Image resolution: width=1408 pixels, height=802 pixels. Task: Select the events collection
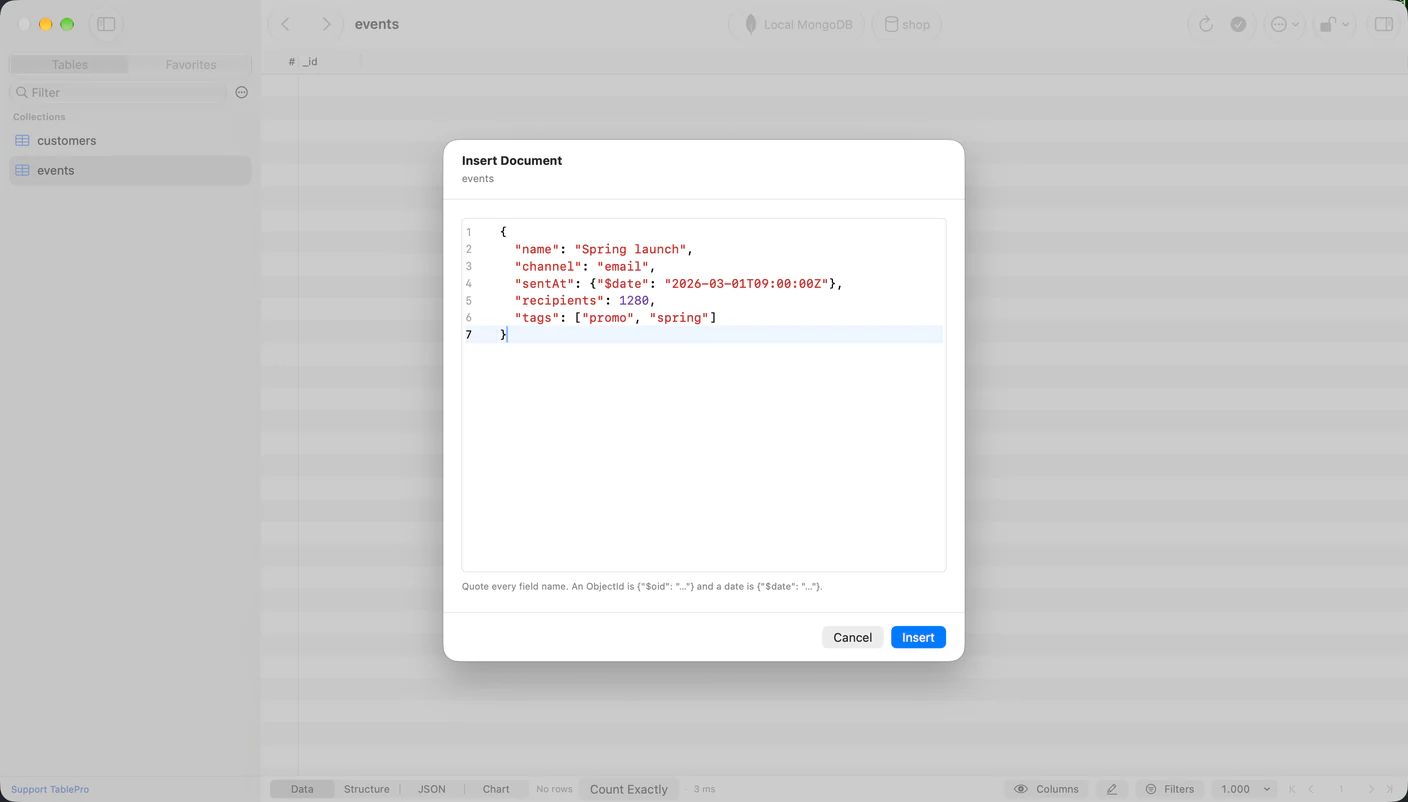130,170
